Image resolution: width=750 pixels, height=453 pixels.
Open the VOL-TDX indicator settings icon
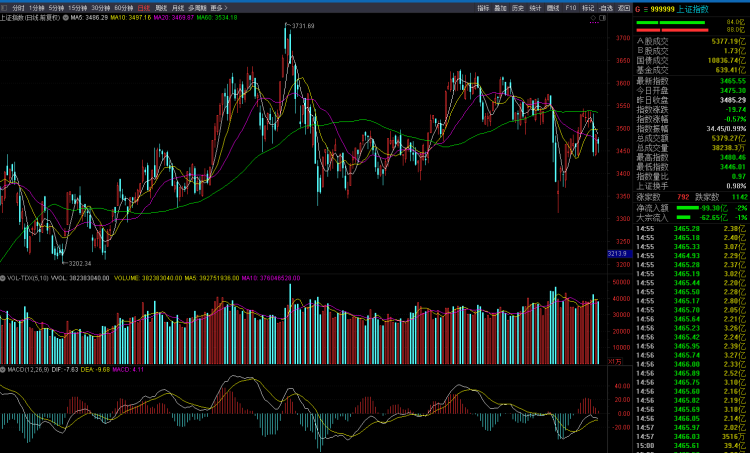(x=3, y=278)
